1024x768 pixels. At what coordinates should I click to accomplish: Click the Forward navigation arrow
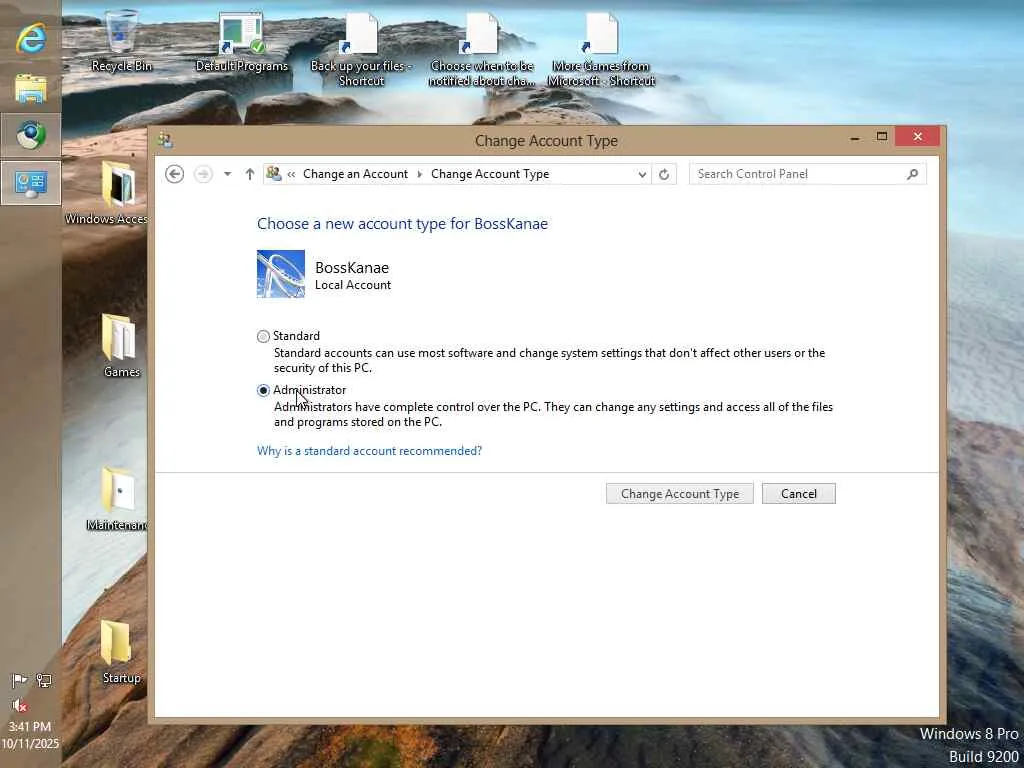coord(203,174)
